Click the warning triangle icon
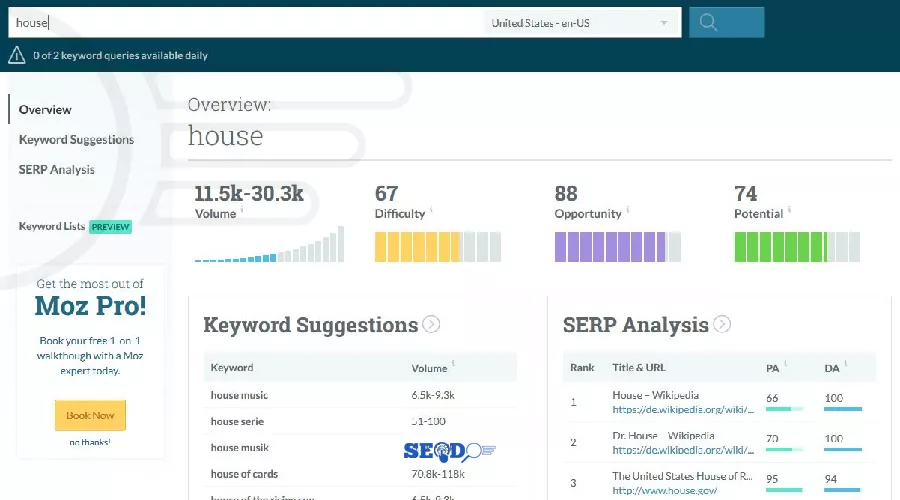This screenshot has height=500, width=900. pyautogui.click(x=17, y=55)
